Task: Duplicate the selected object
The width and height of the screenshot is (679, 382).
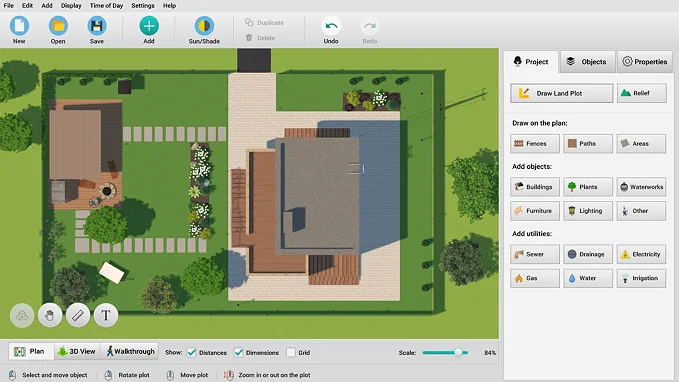Action: 265,23
